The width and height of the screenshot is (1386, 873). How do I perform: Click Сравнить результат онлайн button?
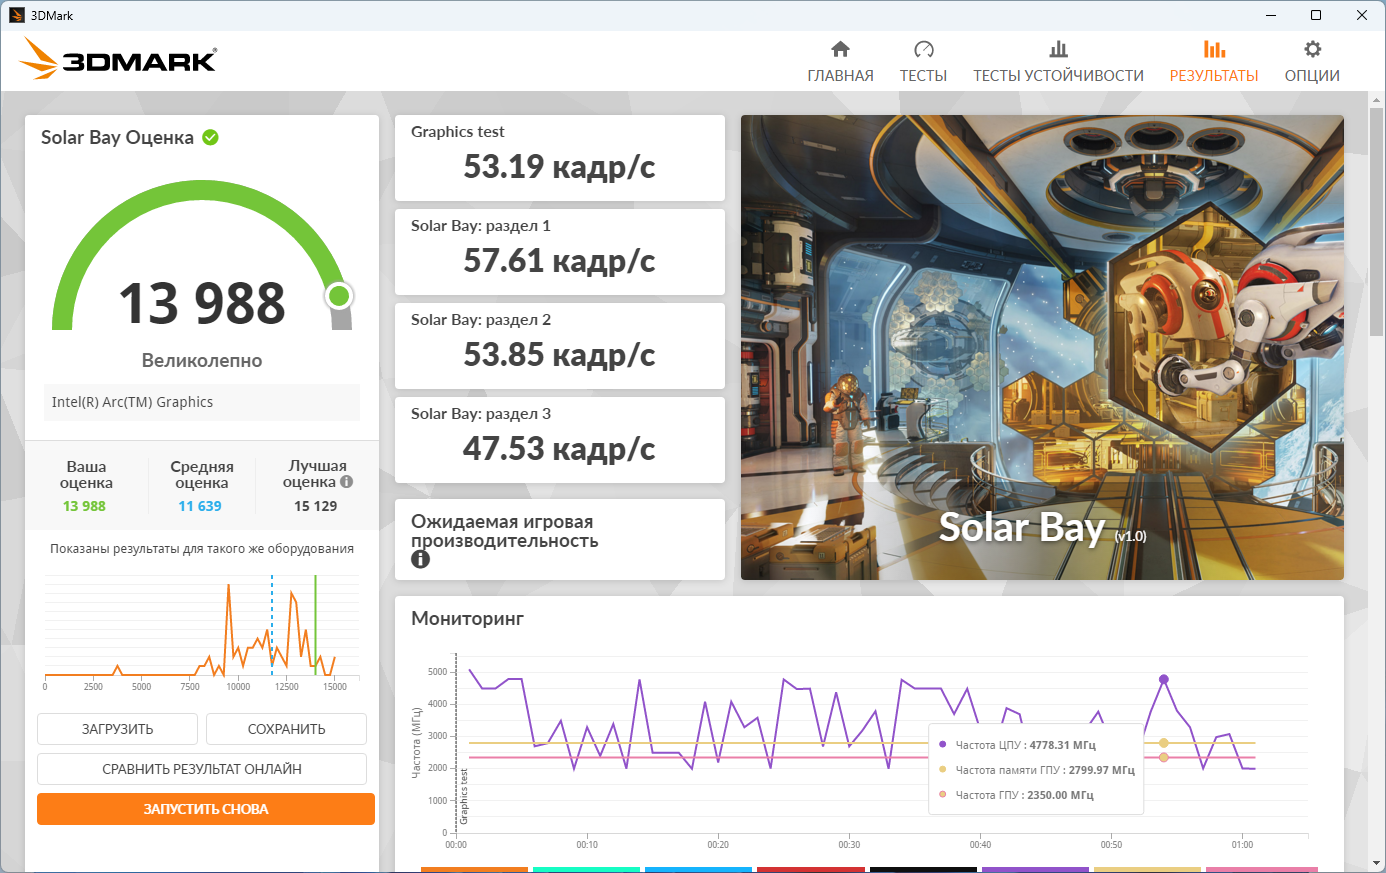(x=202, y=769)
